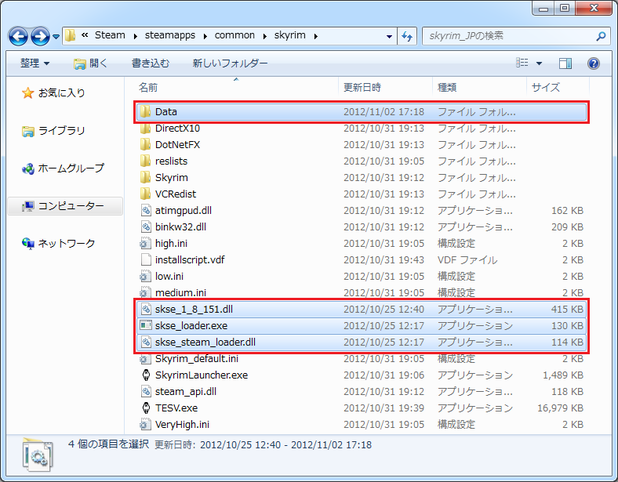Viewport: 618px width, 482px height.
Task: Expand the arrow after common breadcrumb
Action: click(x=265, y=36)
